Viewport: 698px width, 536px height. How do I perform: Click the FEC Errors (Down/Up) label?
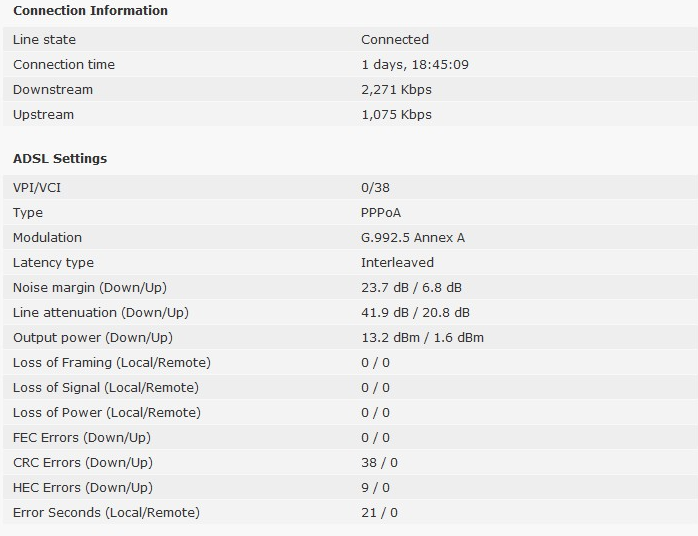point(82,438)
